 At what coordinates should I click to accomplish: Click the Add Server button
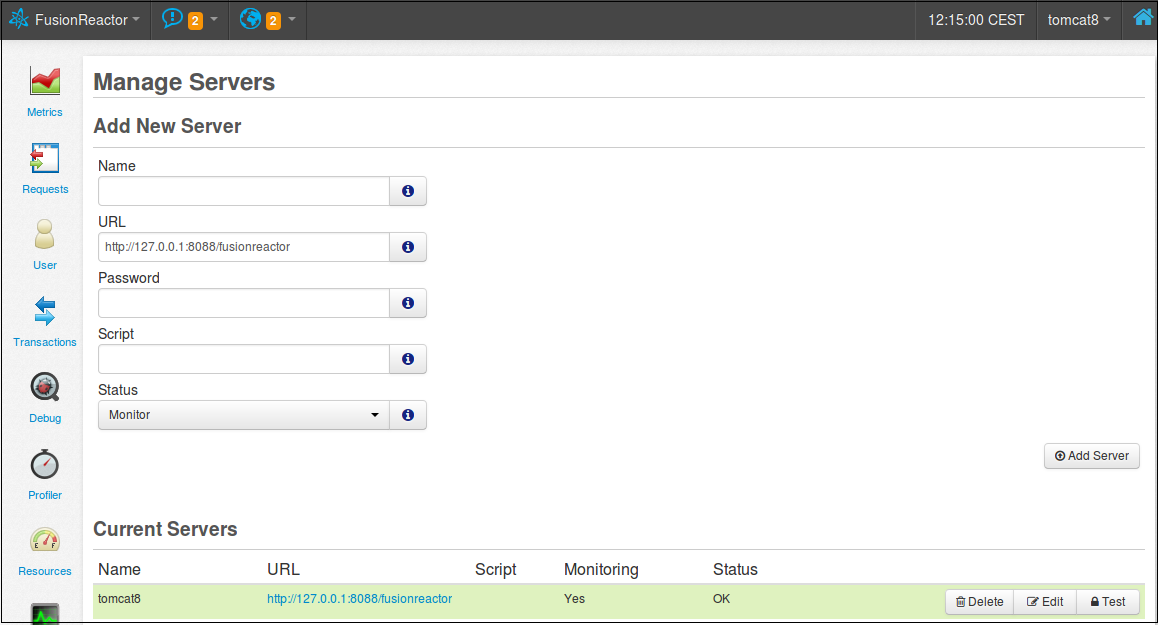(1092, 456)
